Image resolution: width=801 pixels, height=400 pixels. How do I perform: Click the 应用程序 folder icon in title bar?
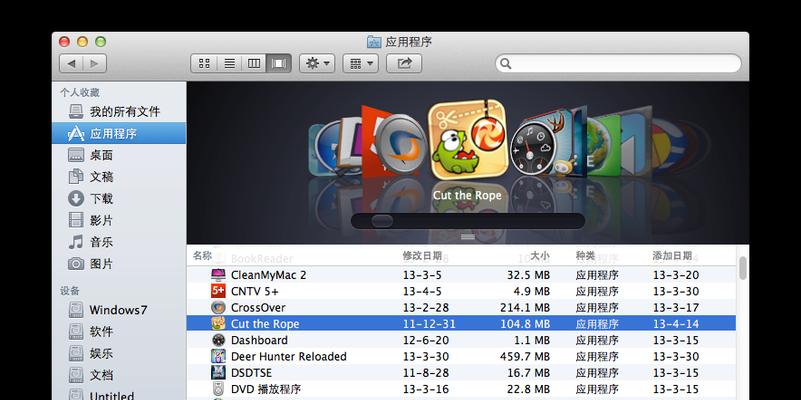point(374,42)
